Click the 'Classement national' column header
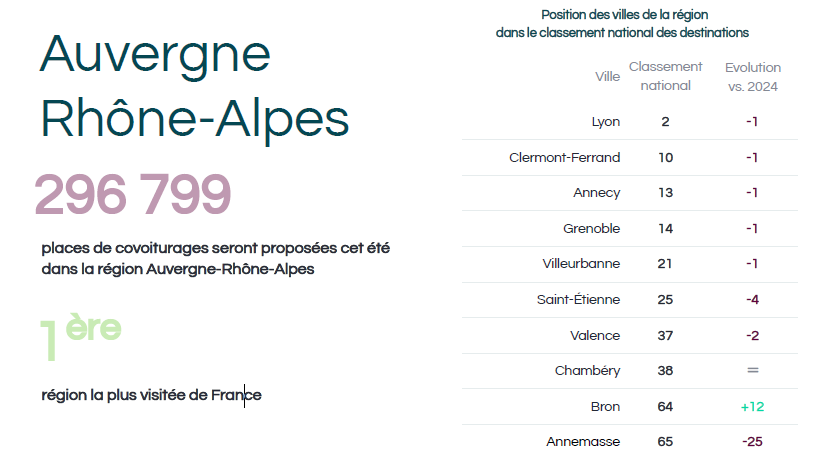Viewport: 816px width, 458px height. [x=666, y=76]
